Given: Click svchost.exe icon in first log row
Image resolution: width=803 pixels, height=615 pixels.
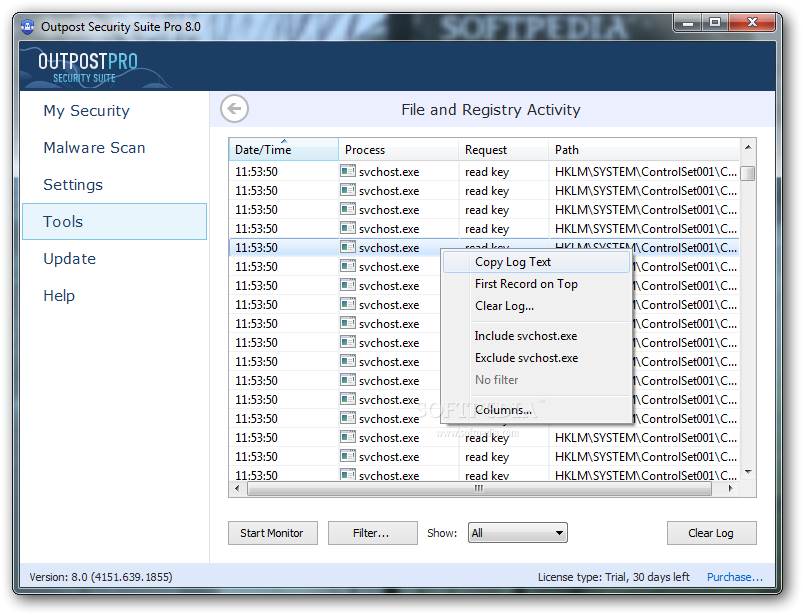Looking at the screenshot, I should [348, 171].
